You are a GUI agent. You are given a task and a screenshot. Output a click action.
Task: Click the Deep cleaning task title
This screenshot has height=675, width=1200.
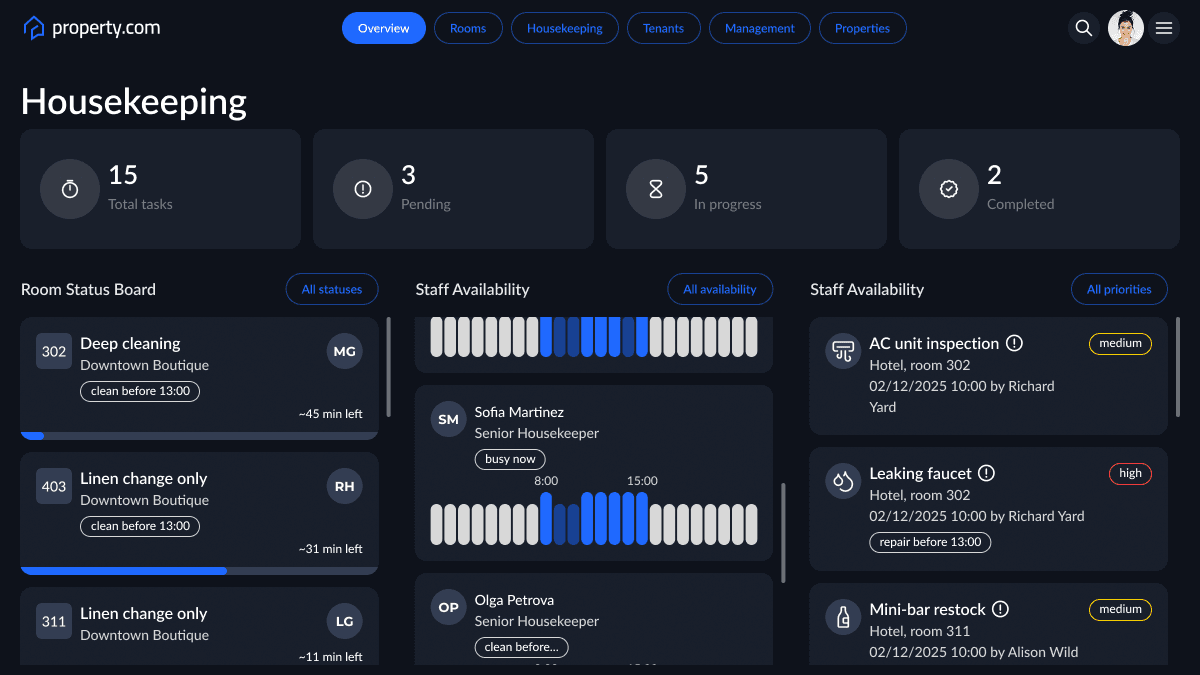point(130,343)
